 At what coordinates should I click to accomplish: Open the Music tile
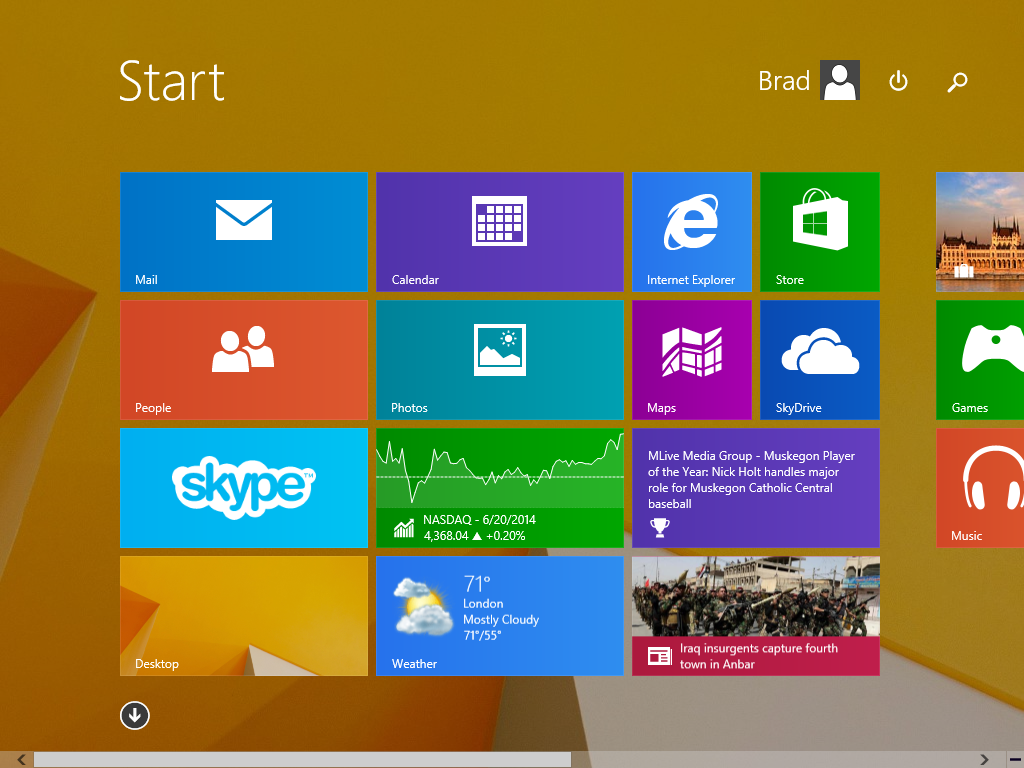point(980,488)
